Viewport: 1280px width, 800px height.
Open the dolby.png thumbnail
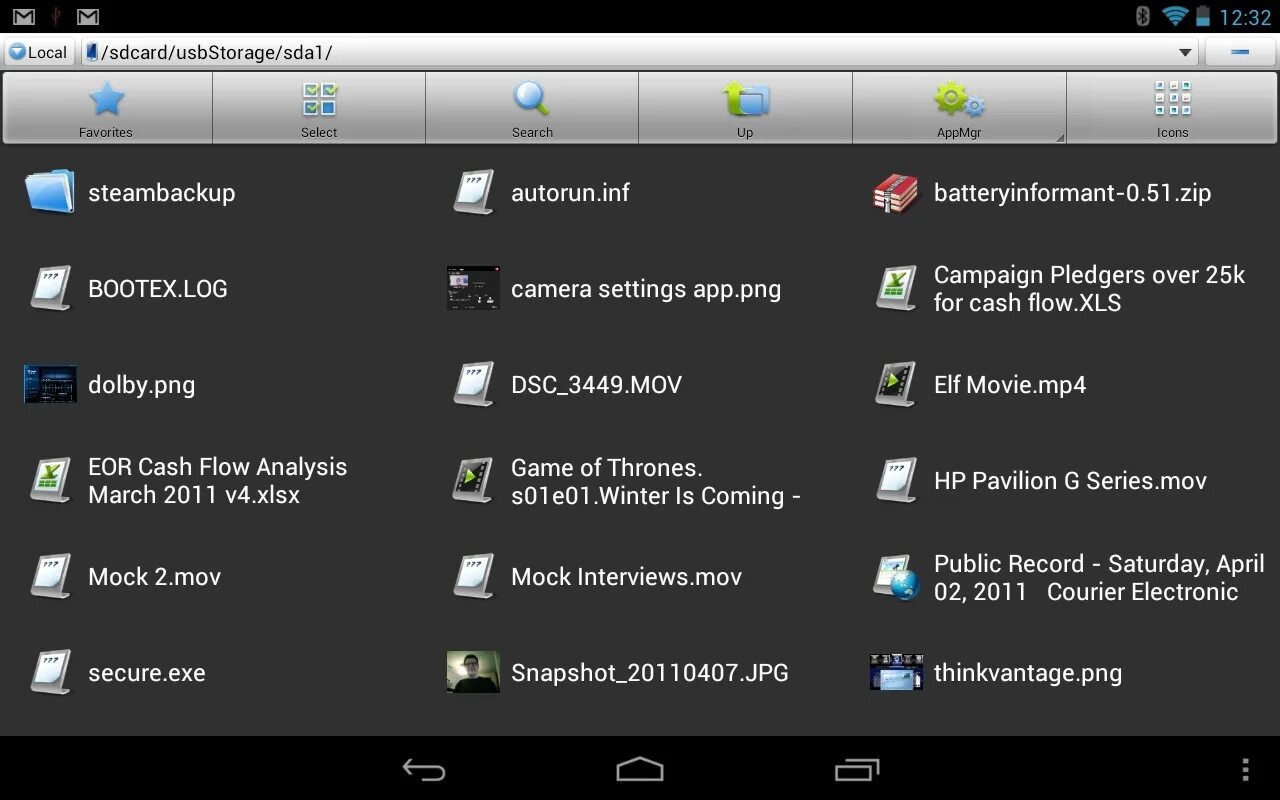(50, 384)
